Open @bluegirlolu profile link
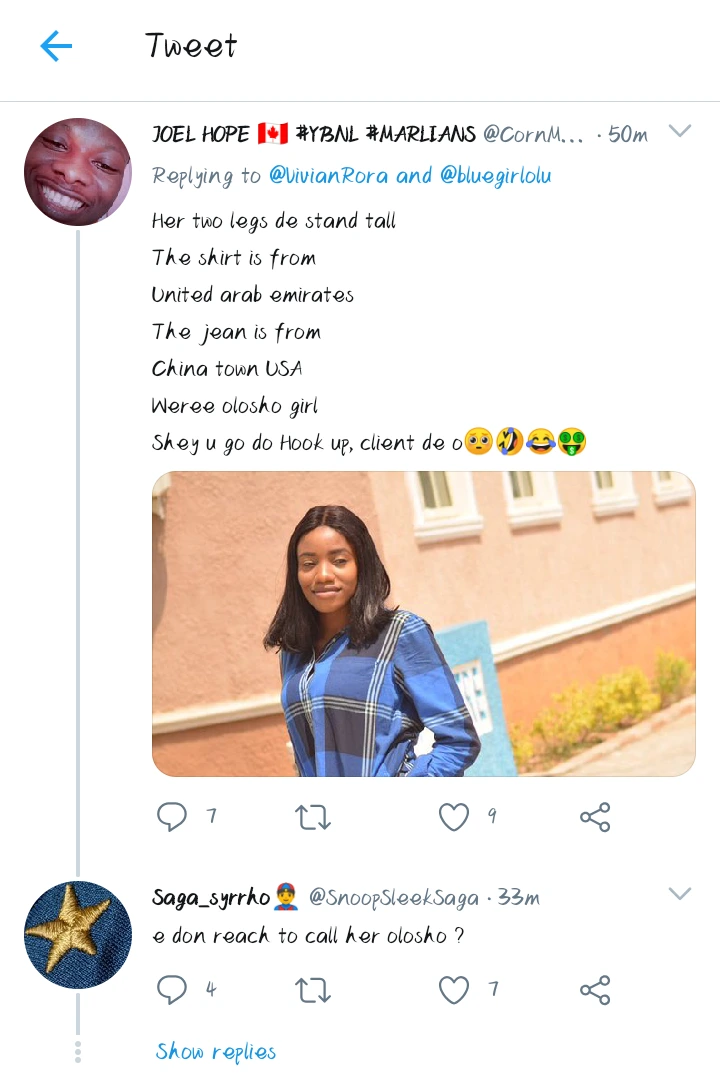The image size is (720, 1092). [x=494, y=176]
